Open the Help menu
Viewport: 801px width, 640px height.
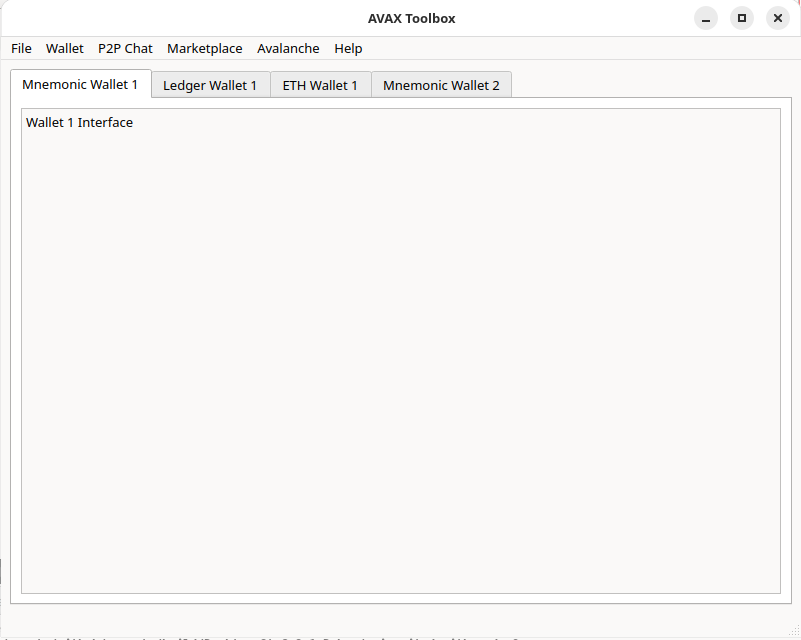pyautogui.click(x=348, y=49)
